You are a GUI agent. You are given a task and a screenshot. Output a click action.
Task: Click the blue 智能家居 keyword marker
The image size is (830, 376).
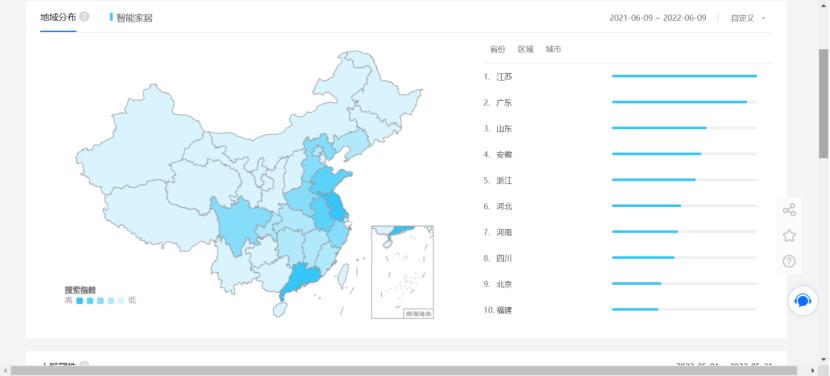point(111,17)
